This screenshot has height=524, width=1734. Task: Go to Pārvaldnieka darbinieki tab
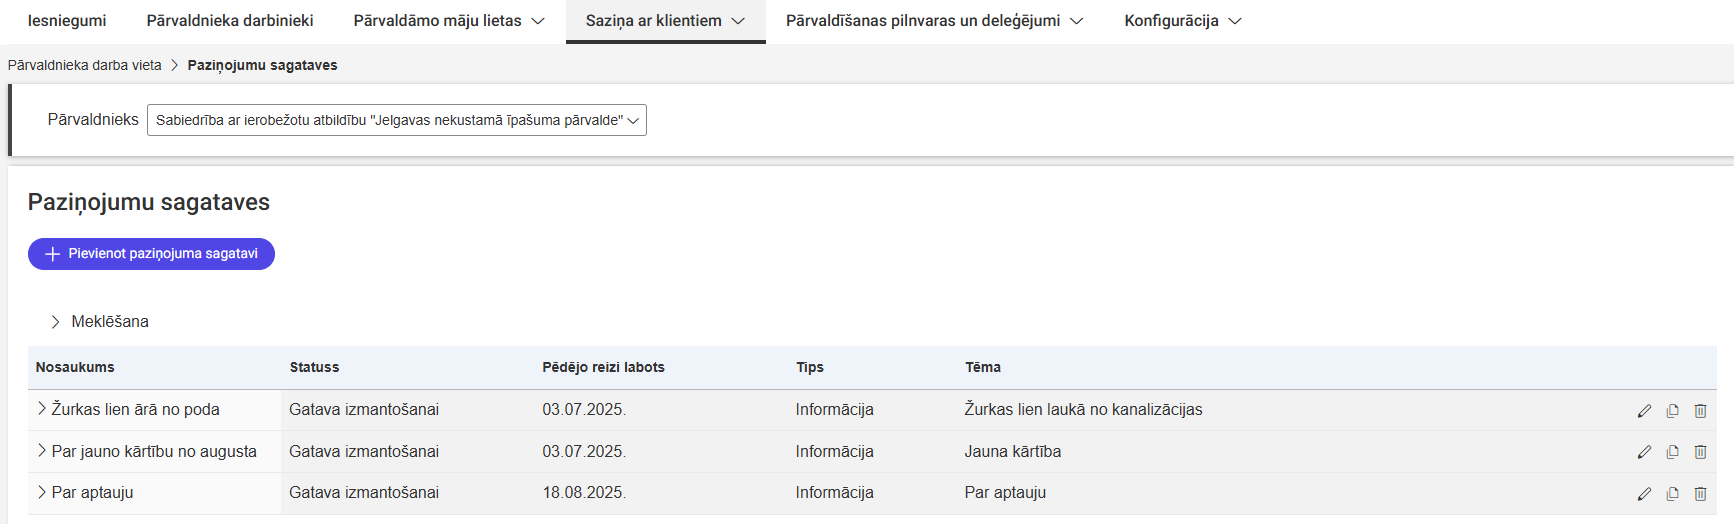pyautogui.click(x=230, y=21)
